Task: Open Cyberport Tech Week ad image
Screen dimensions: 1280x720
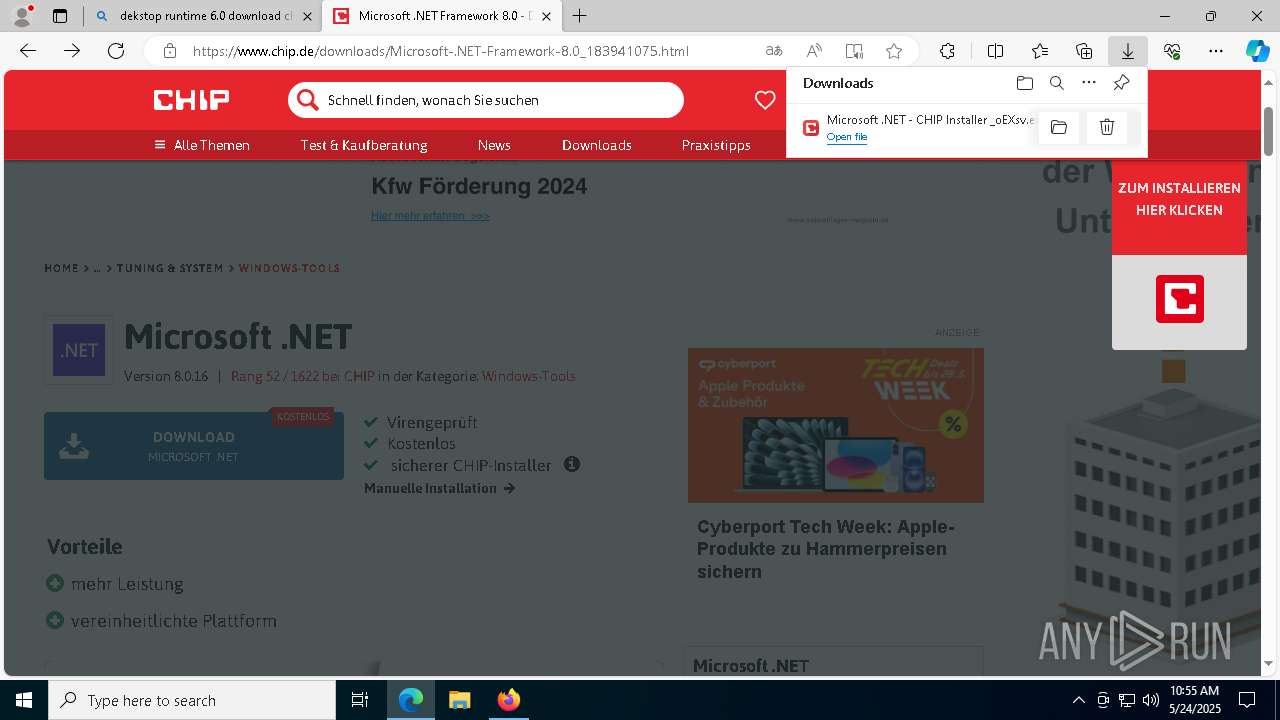Action: click(x=836, y=425)
